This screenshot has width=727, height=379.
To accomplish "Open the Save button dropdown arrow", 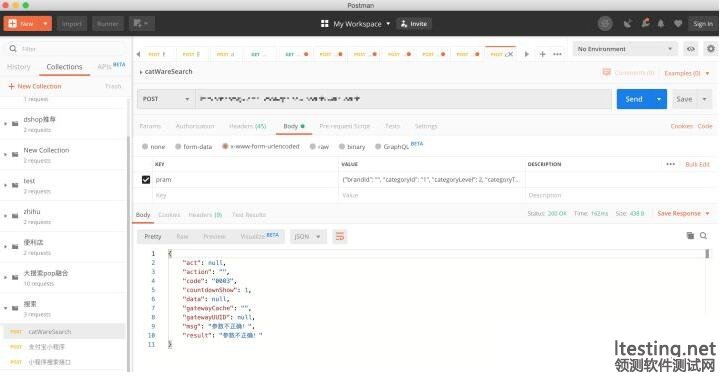I will 705,99.
